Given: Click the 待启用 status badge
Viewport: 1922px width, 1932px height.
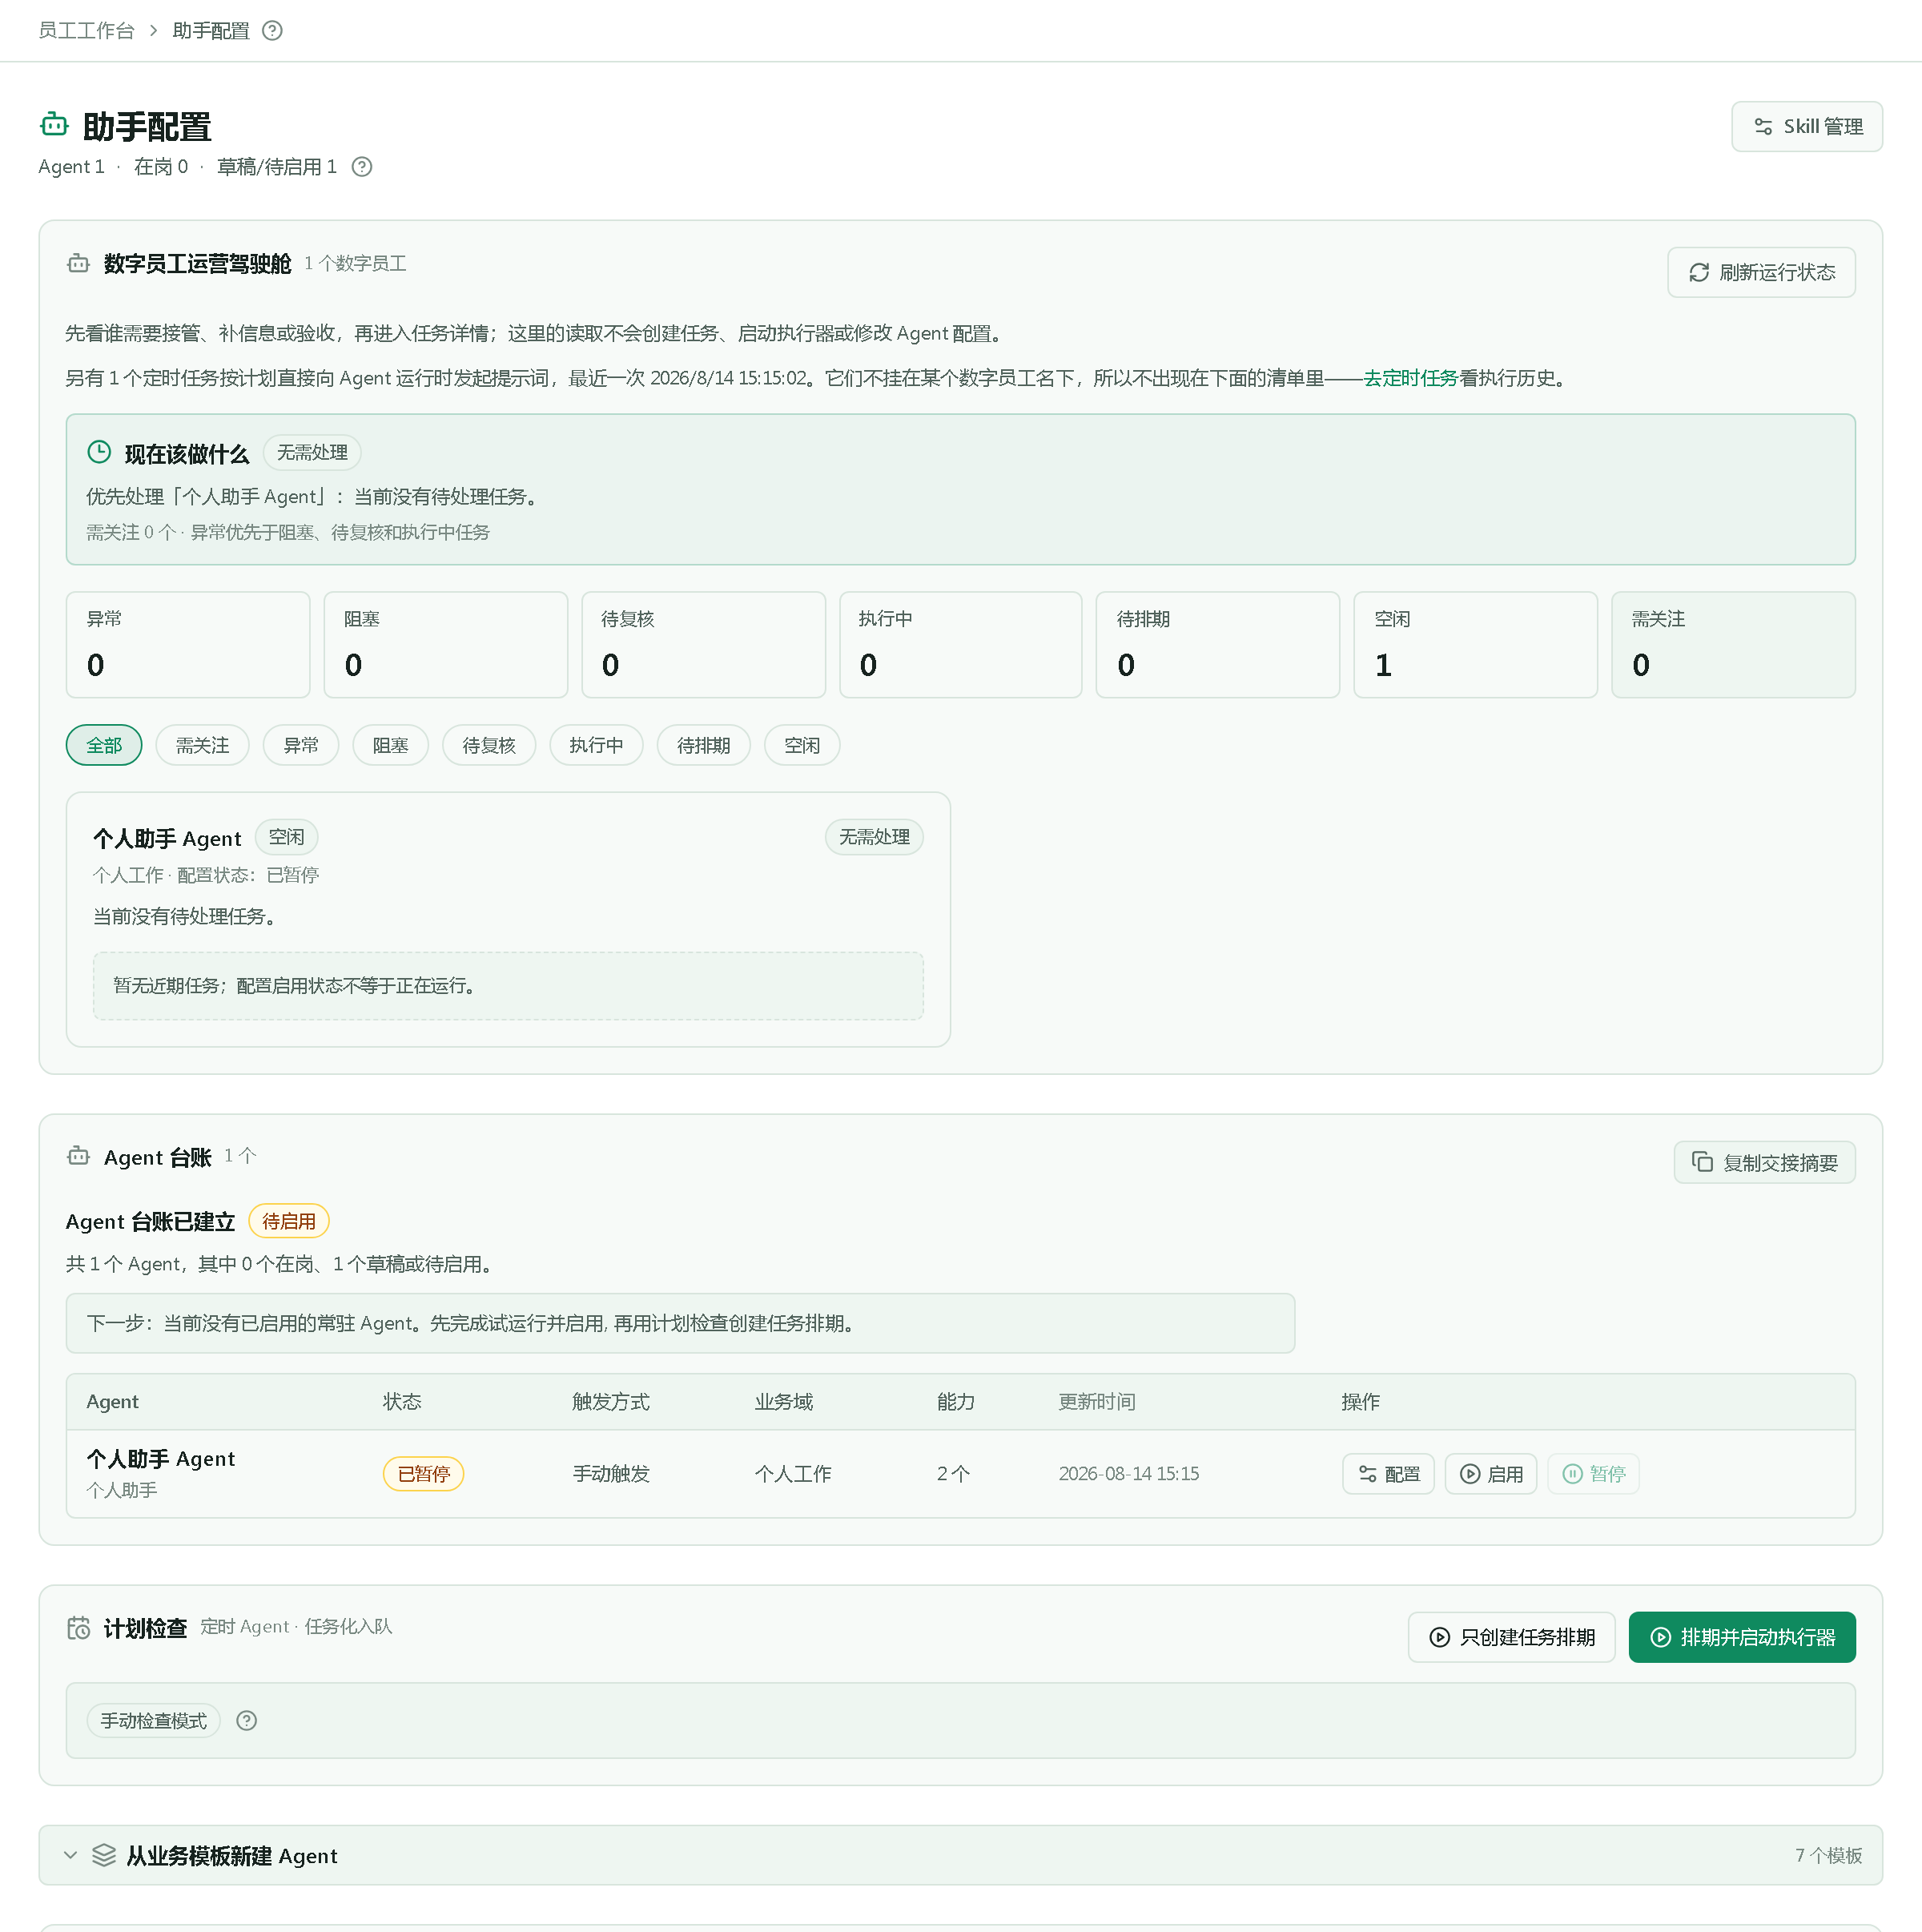Looking at the screenshot, I should tap(288, 1222).
